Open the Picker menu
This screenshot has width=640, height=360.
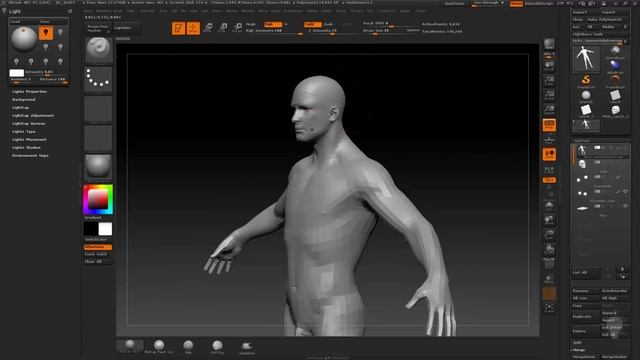(276, 11)
